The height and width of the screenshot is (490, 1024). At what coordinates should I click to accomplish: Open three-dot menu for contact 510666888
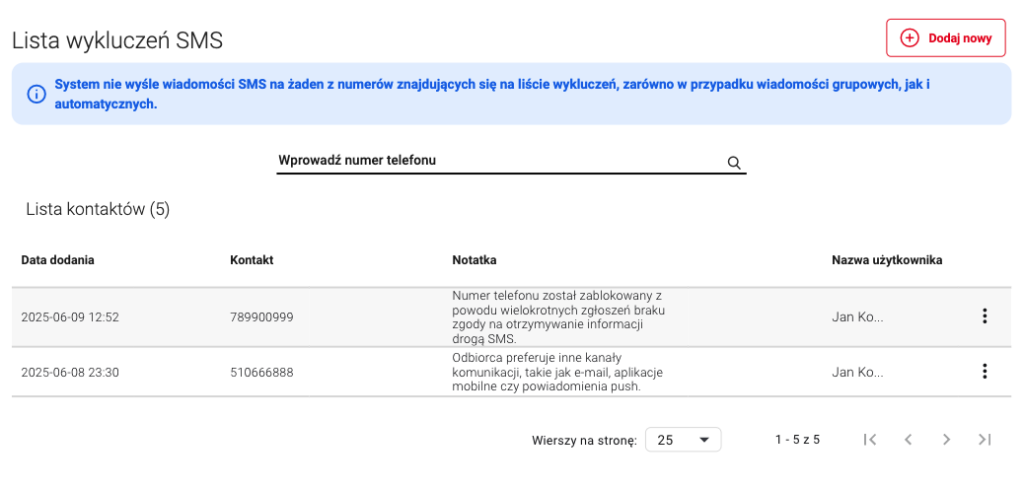(984, 372)
